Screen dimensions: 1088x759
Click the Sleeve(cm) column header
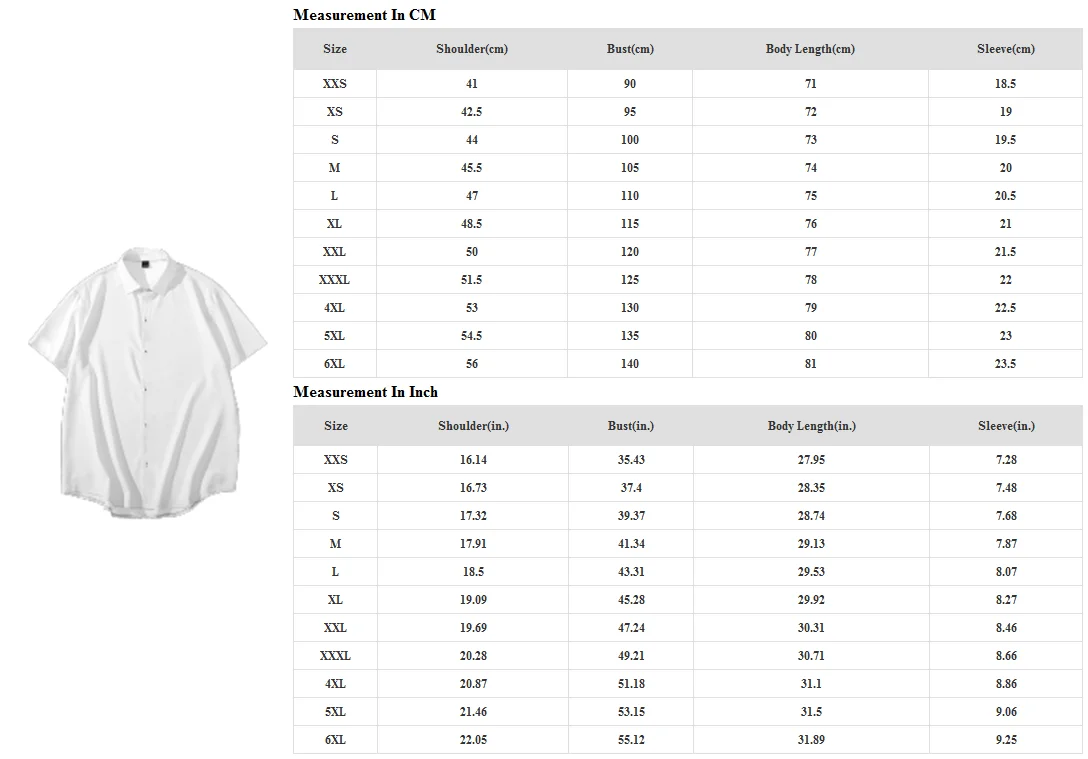[1005, 49]
